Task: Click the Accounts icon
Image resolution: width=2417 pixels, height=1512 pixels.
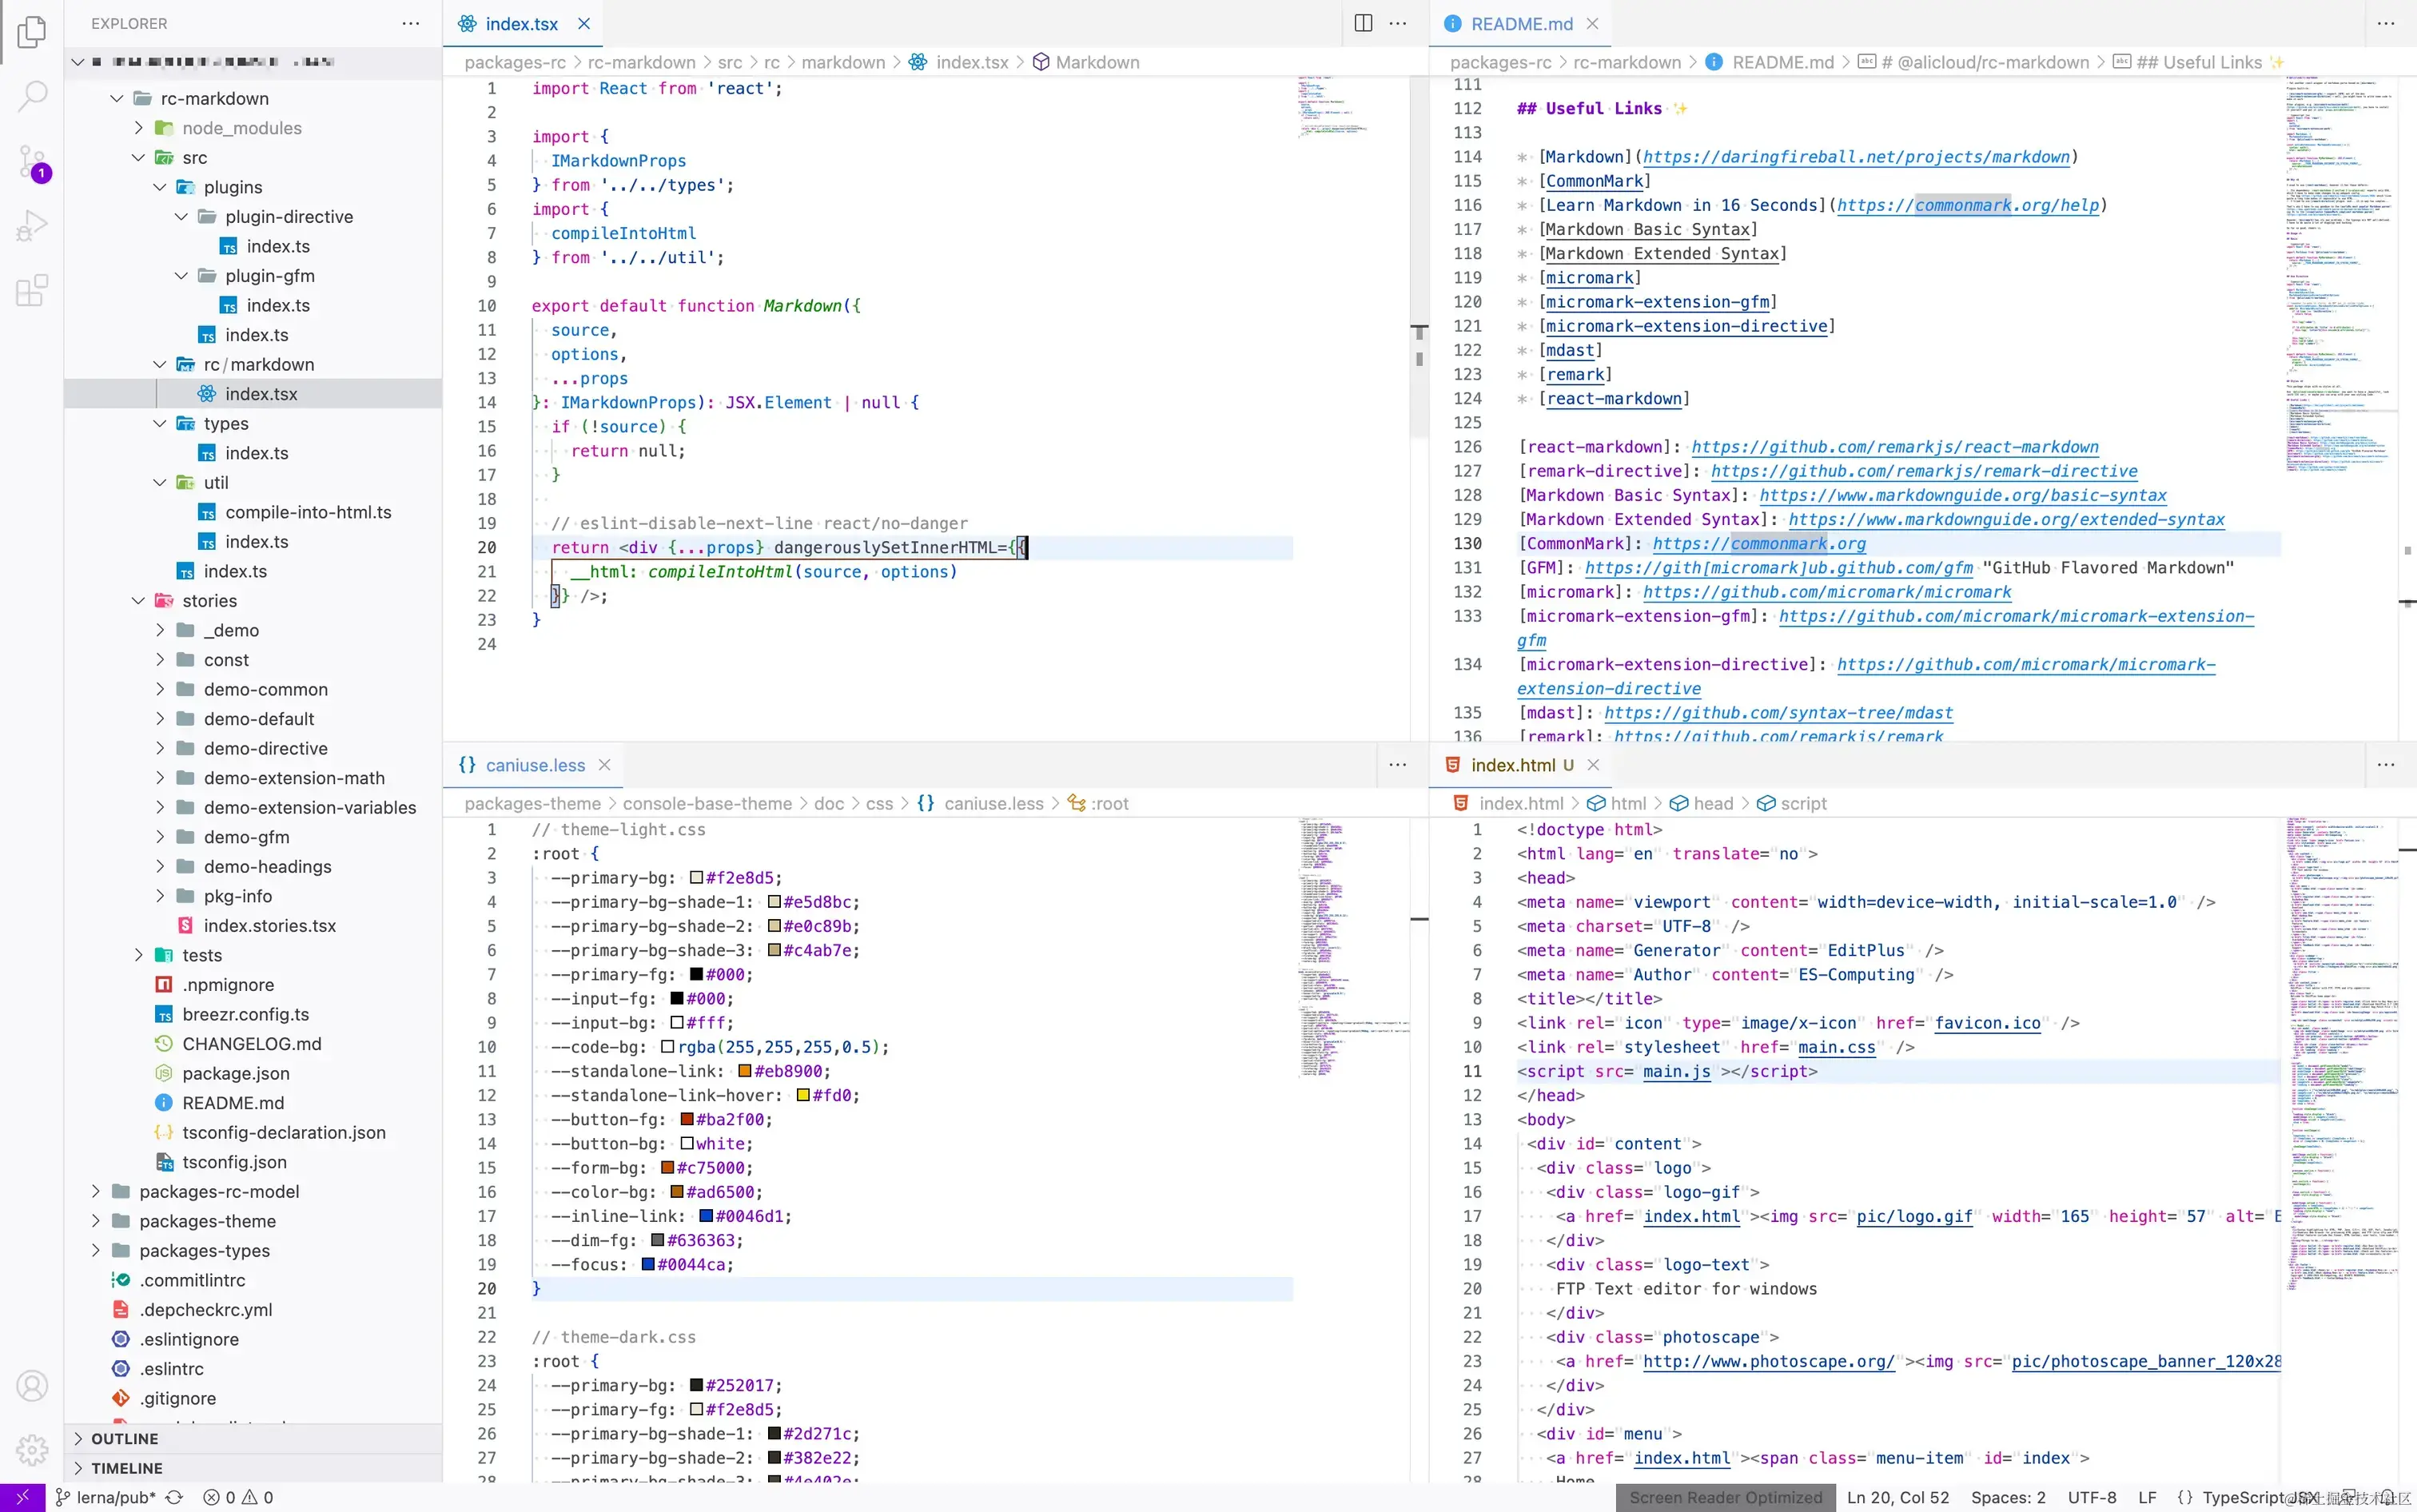Action: pyautogui.click(x=32, y=1386)
